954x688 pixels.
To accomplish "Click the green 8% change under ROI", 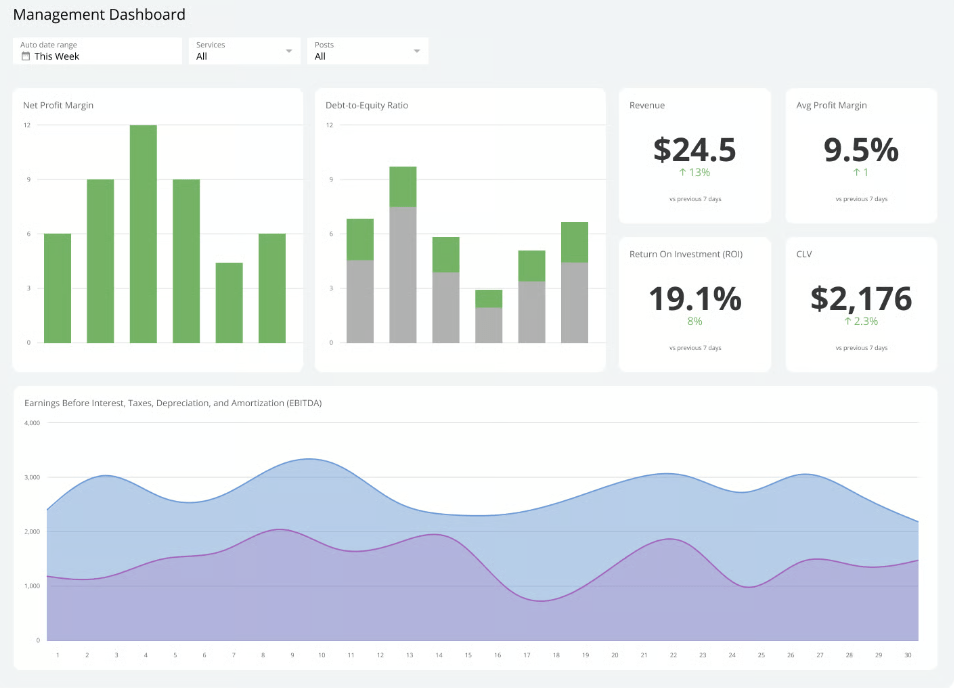I will click(x=694, y=321).
